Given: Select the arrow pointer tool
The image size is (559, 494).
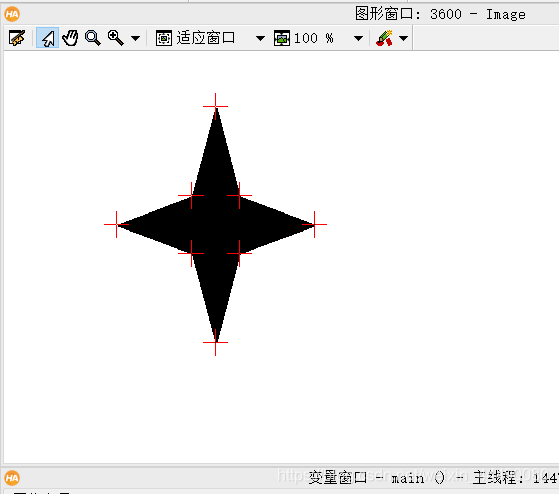Looking at the screenshot, I should [48, 38].
